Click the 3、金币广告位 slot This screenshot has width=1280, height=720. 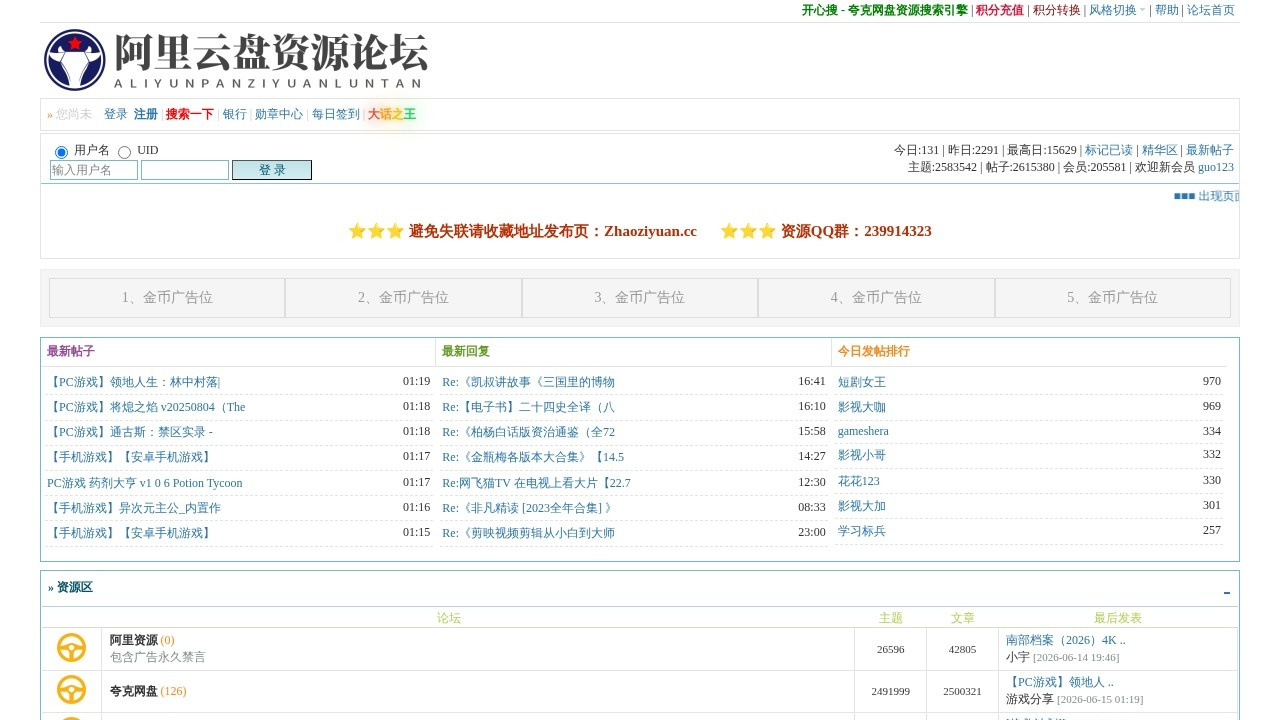[640, 298]
